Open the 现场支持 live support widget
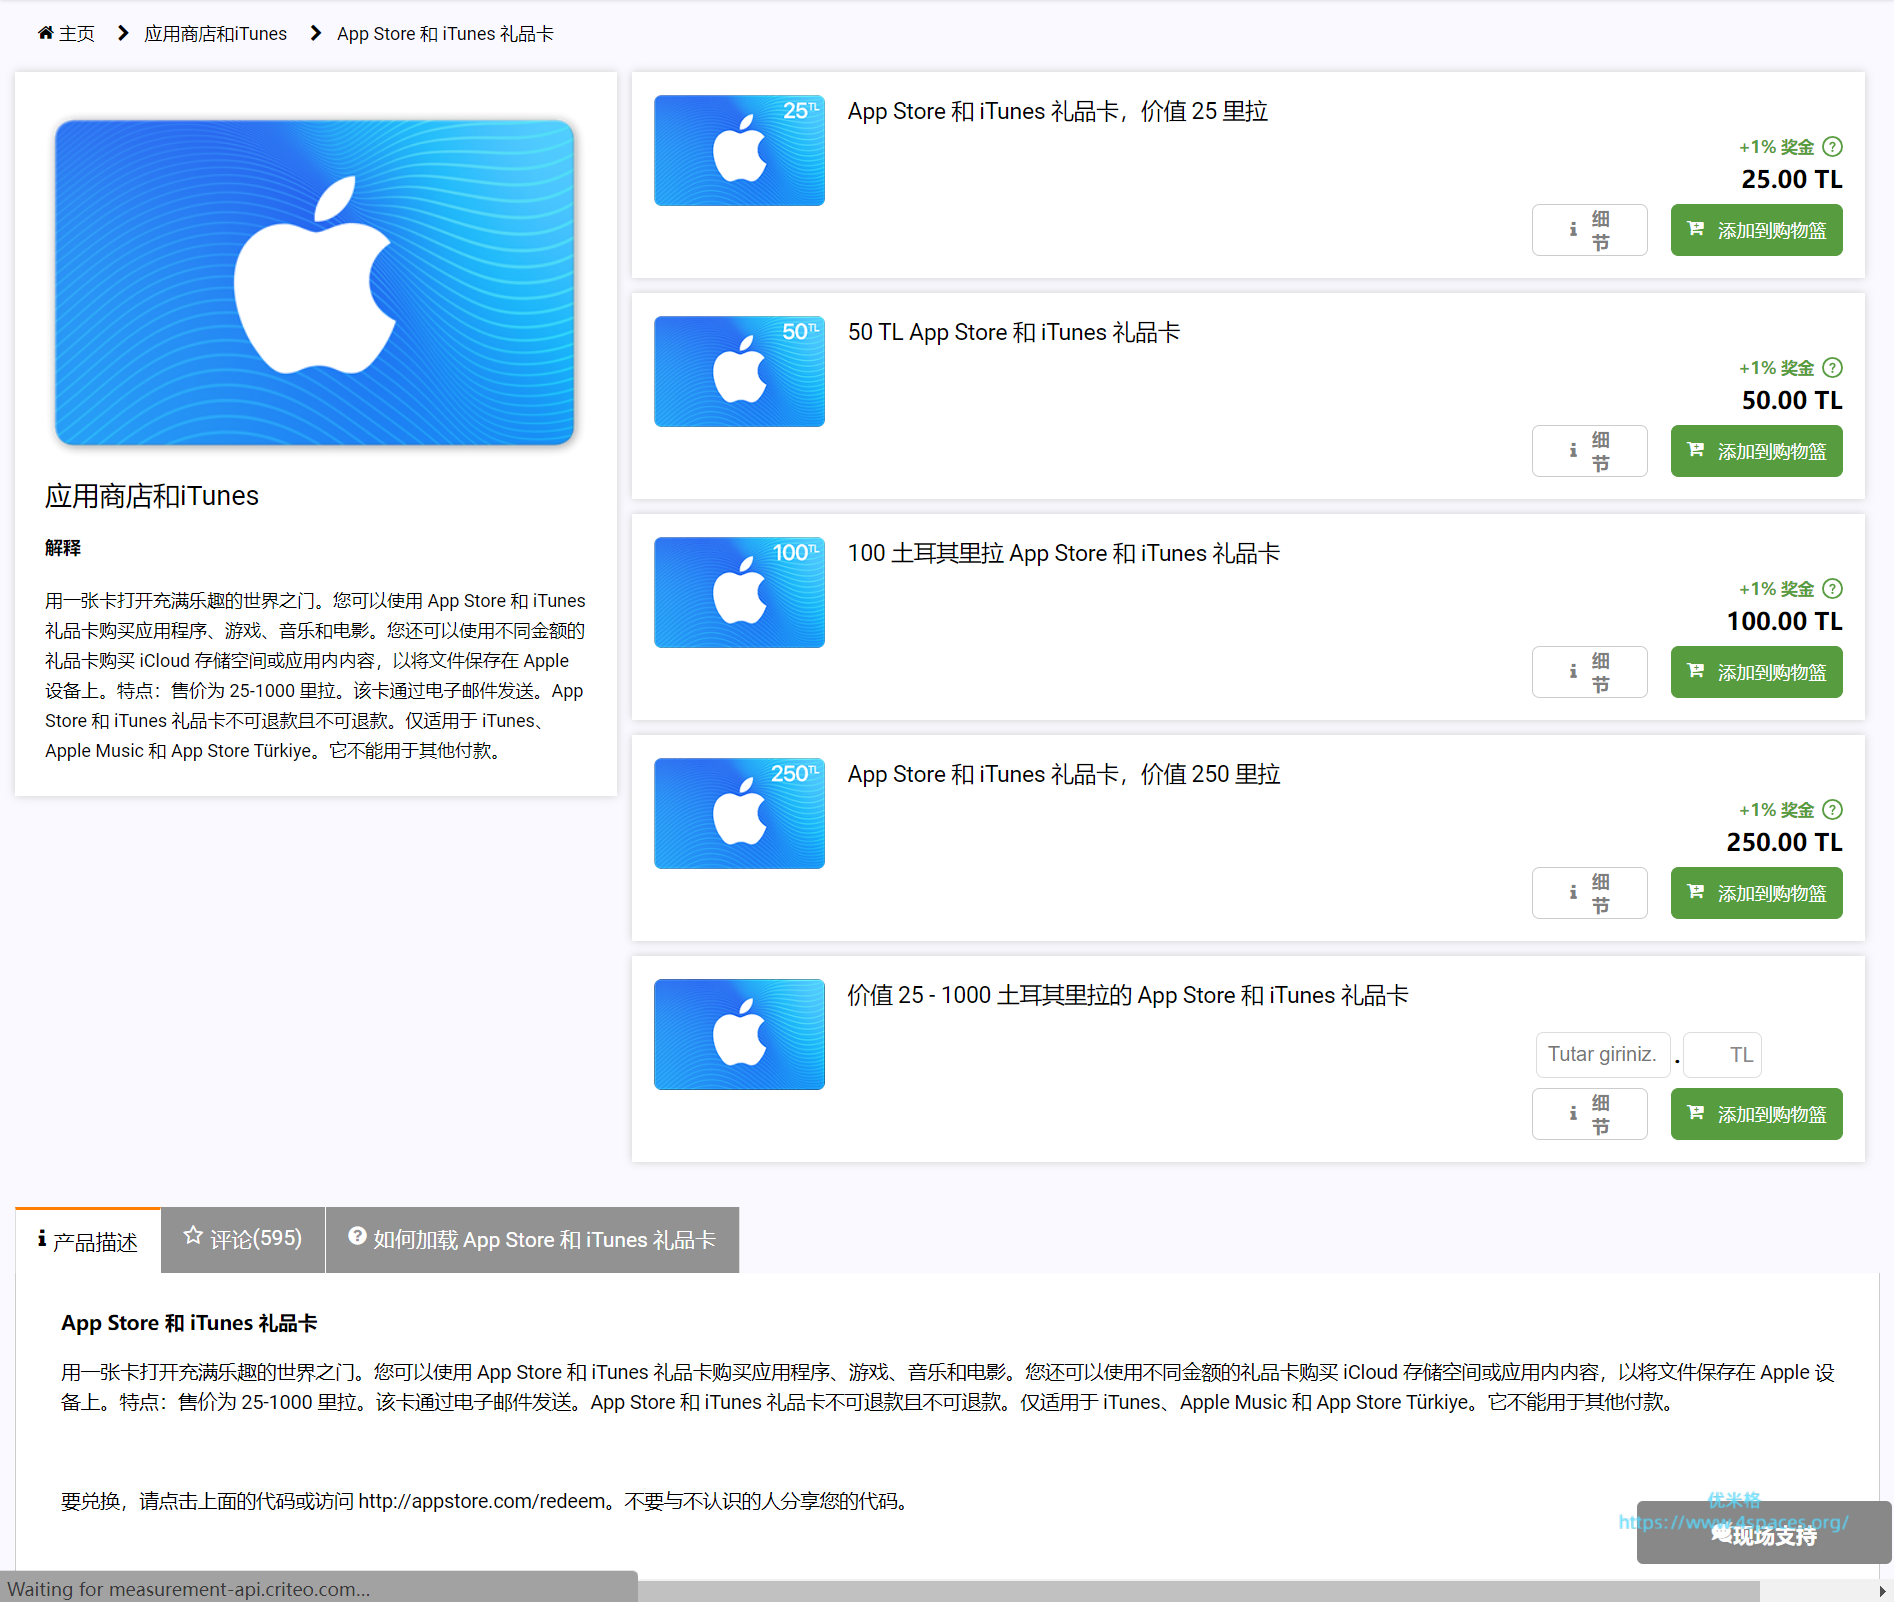 [1763, 1535]
